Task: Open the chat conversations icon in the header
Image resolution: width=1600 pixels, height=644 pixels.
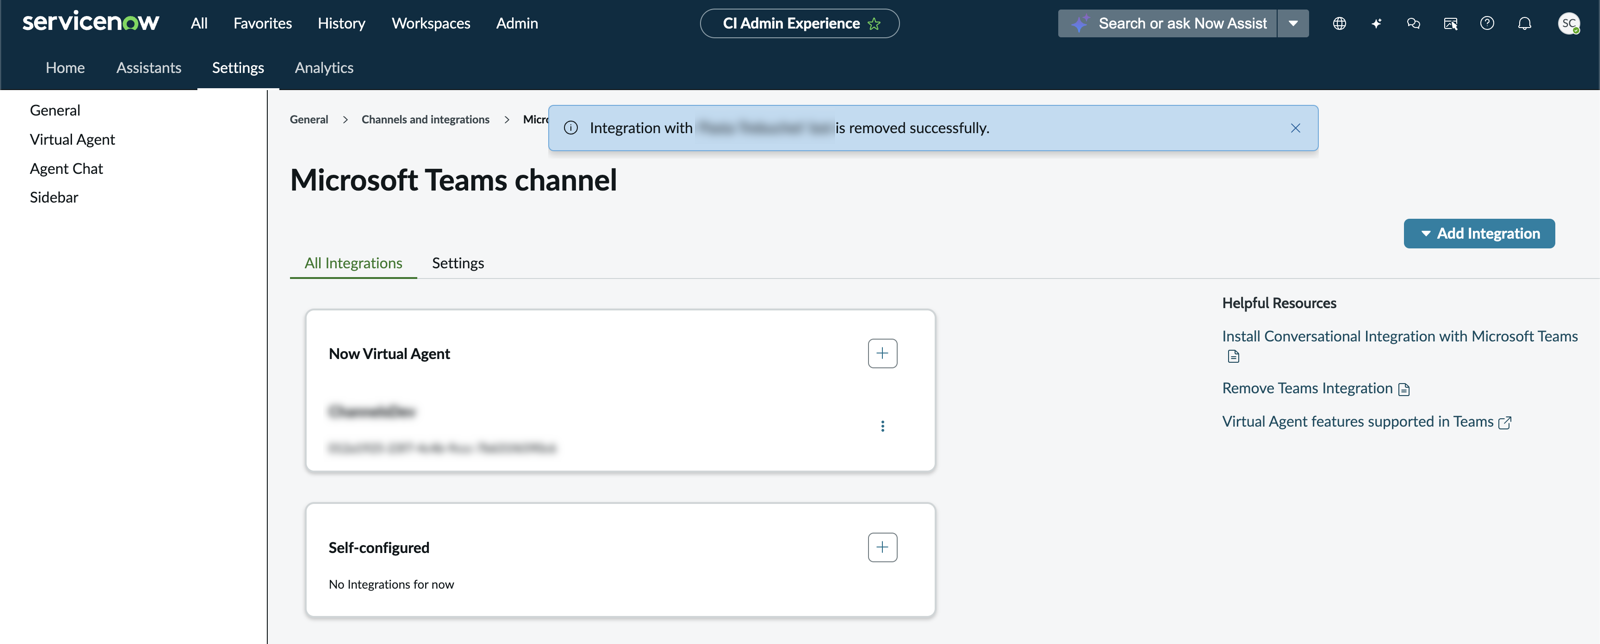Action: 1413,23
